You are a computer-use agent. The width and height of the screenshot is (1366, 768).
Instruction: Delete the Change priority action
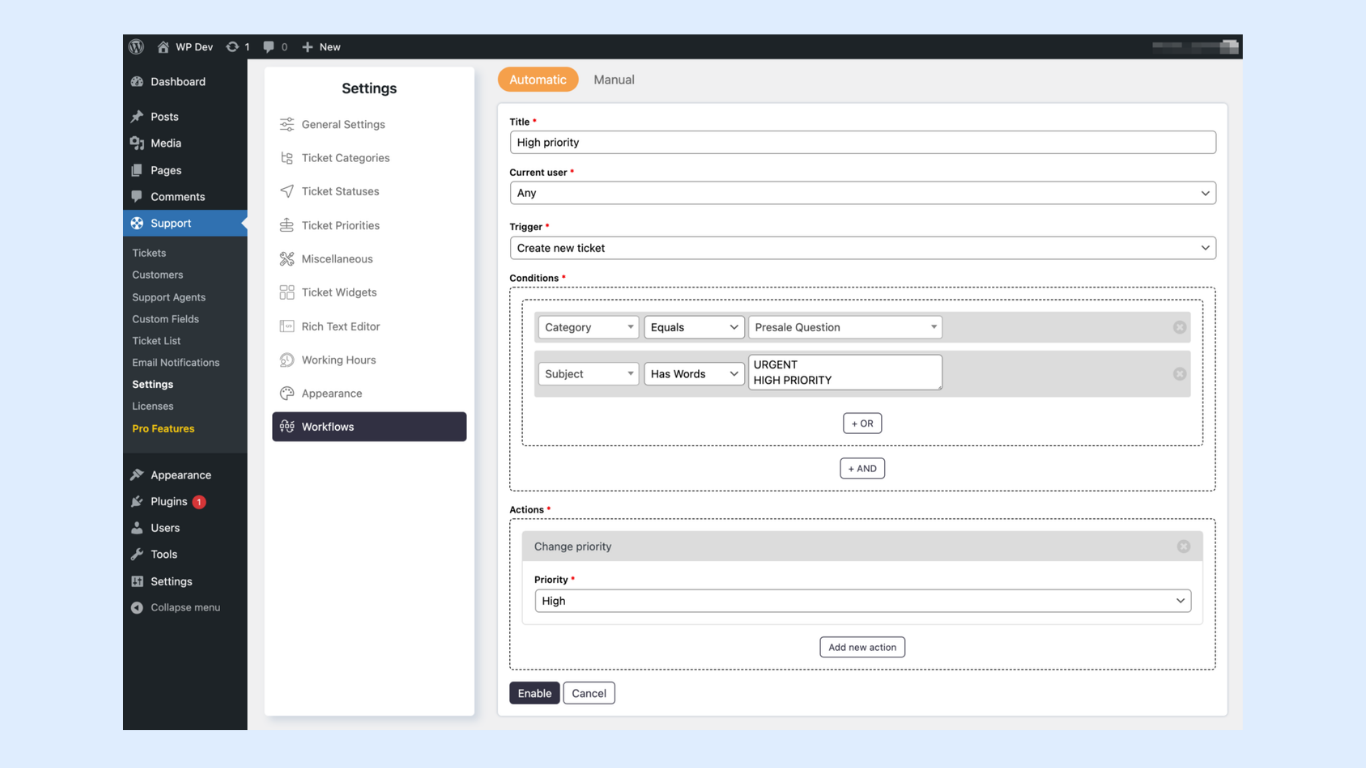click(1183, 547)
